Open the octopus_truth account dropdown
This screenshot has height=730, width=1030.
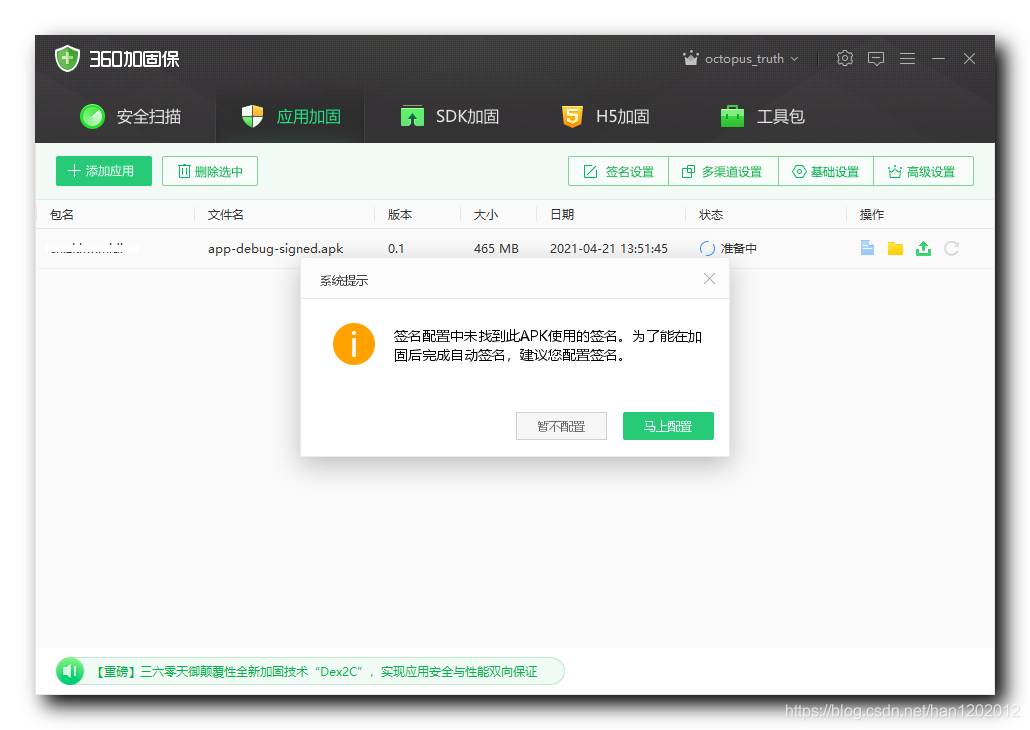point(752,58)
